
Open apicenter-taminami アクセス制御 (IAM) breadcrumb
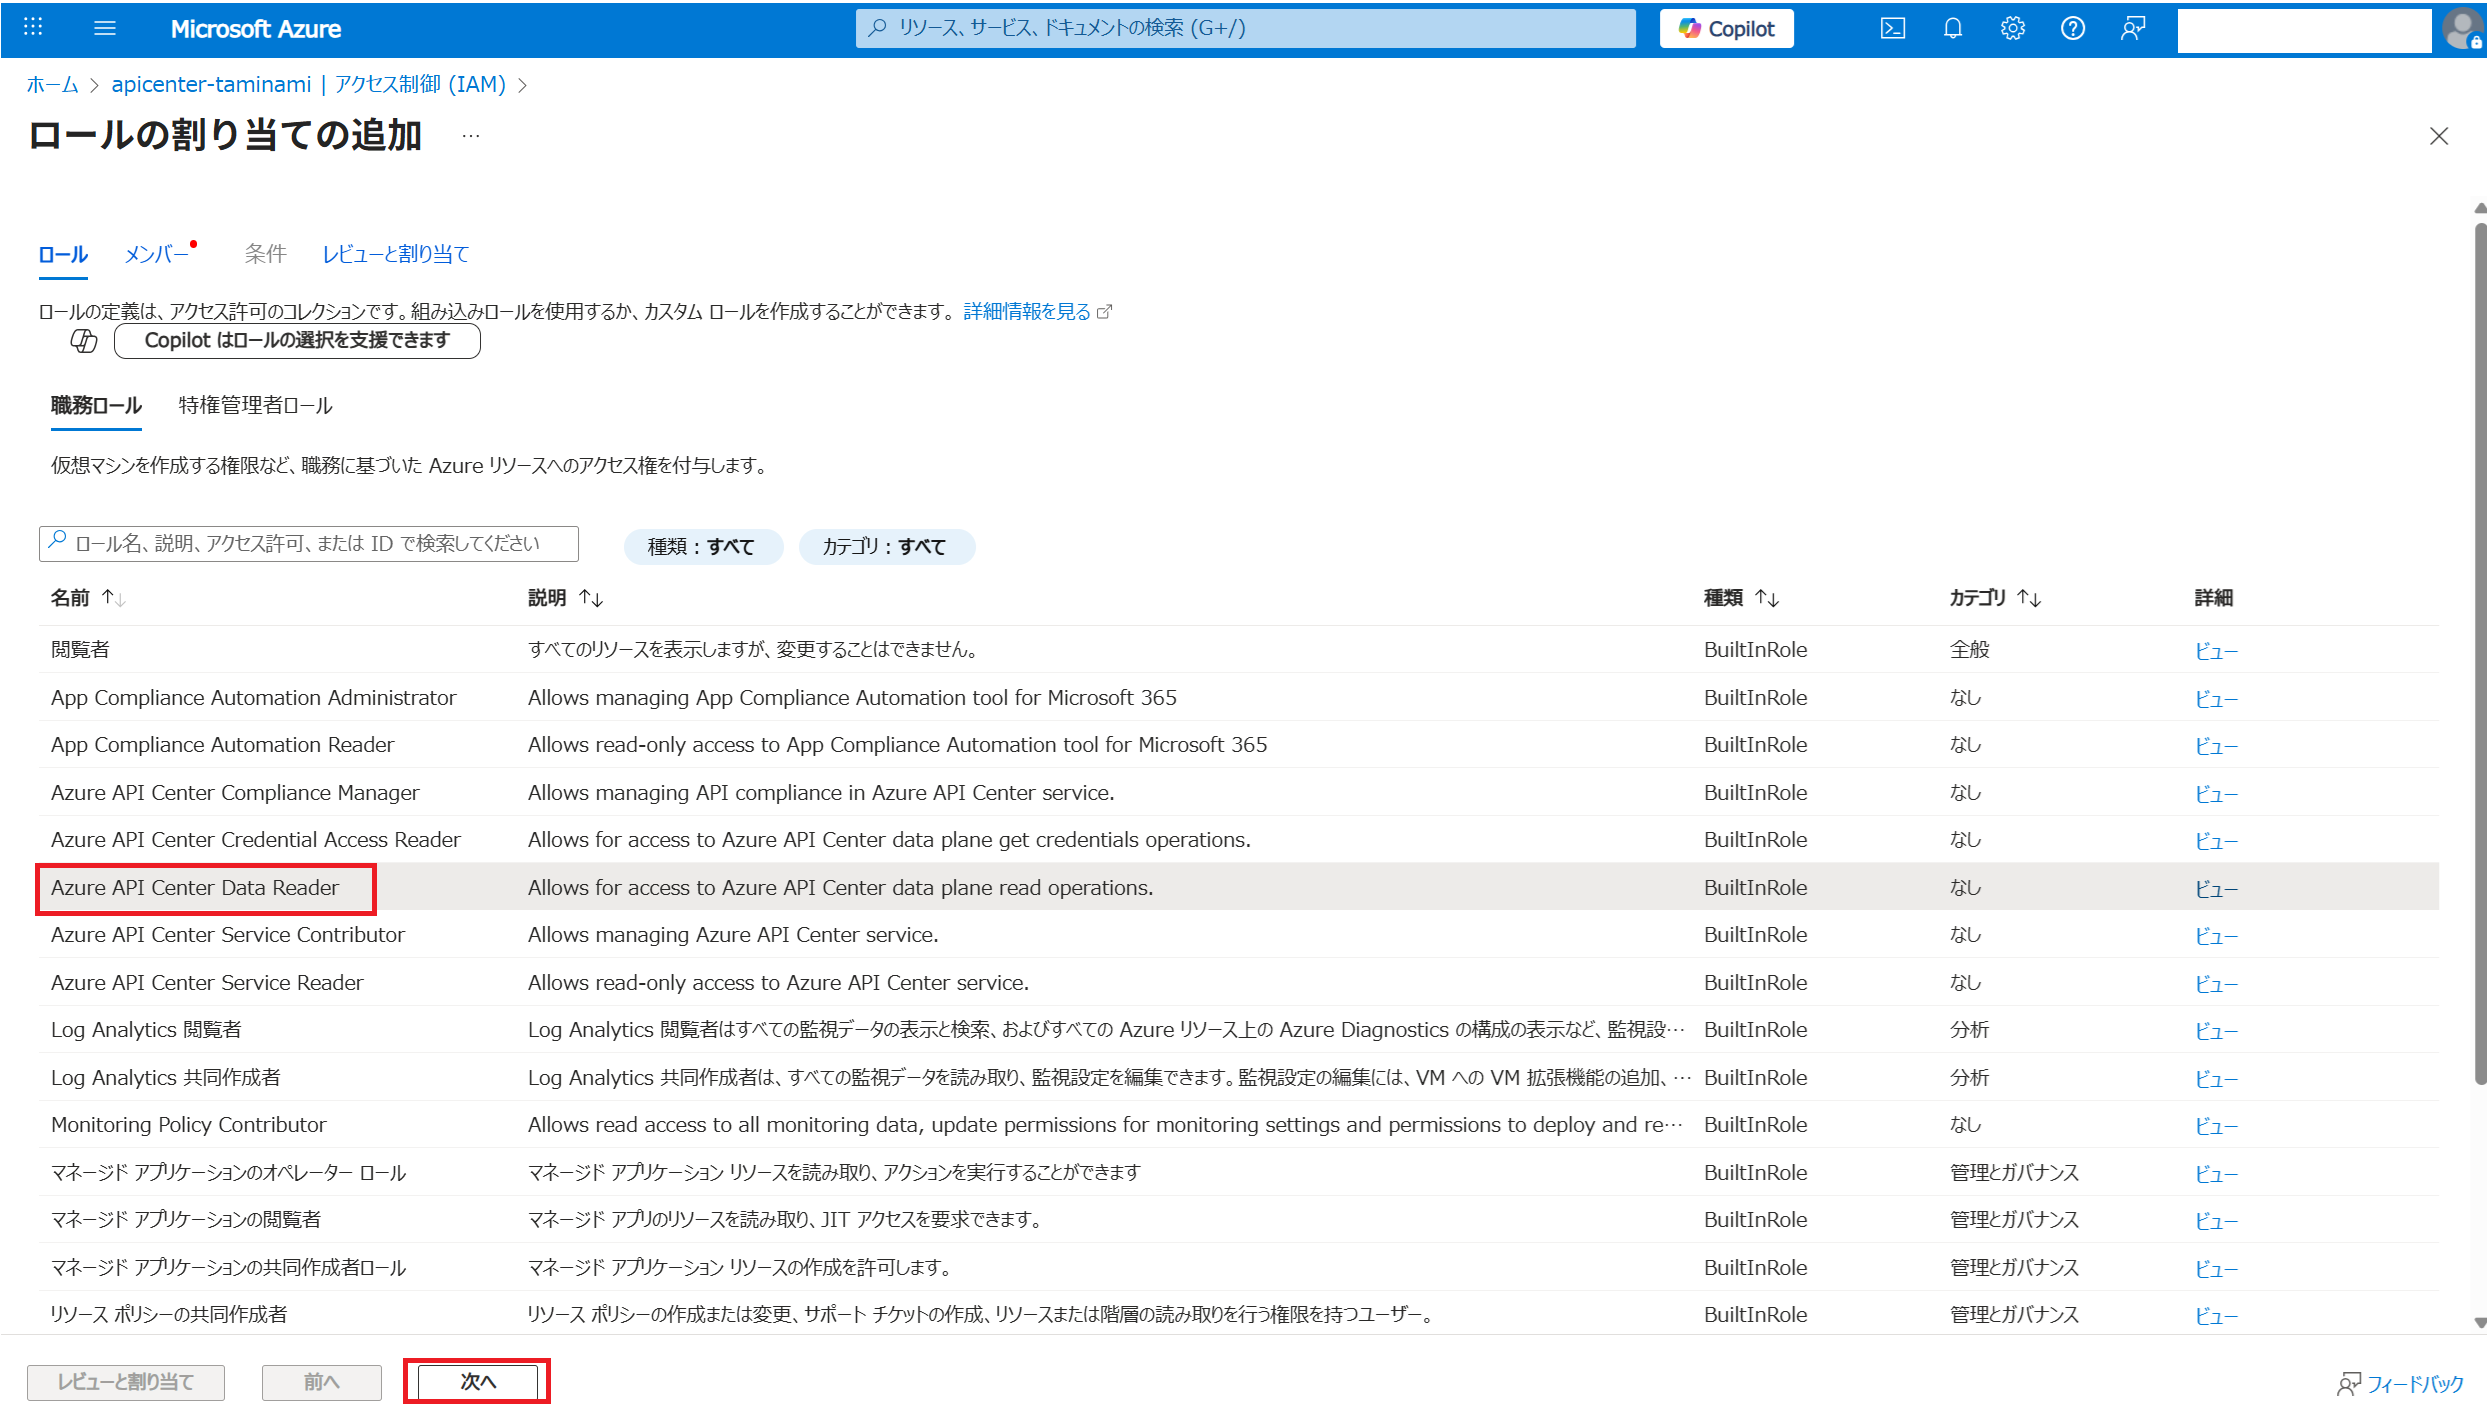coord(309,85)
